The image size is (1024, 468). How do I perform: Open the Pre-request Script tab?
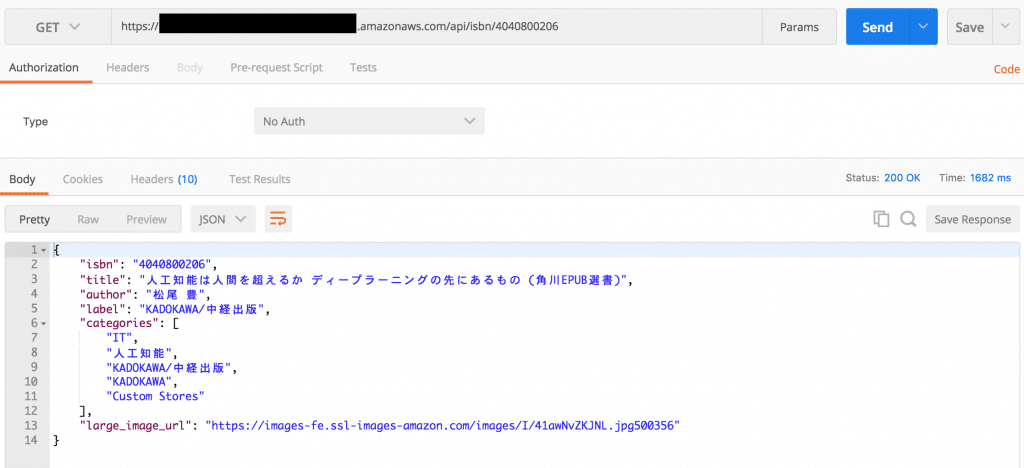pyautogui.click(x=276, y=67)
